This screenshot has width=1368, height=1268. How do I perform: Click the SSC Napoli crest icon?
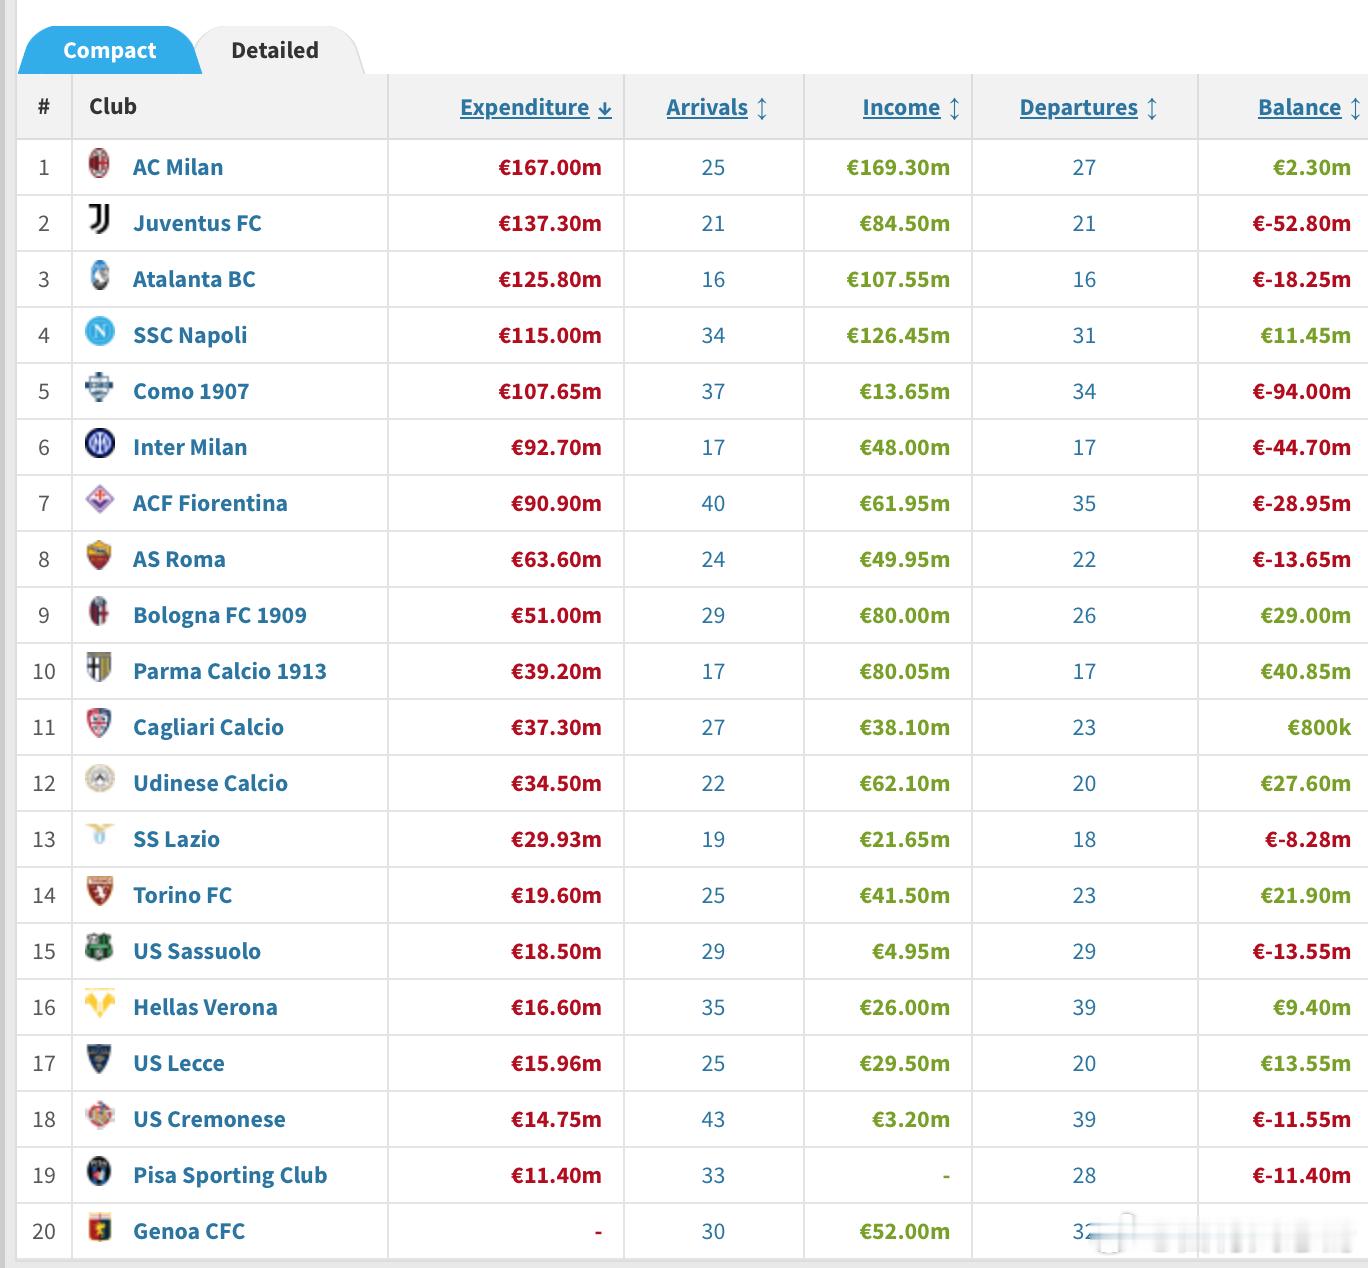[x=99, y=331]
